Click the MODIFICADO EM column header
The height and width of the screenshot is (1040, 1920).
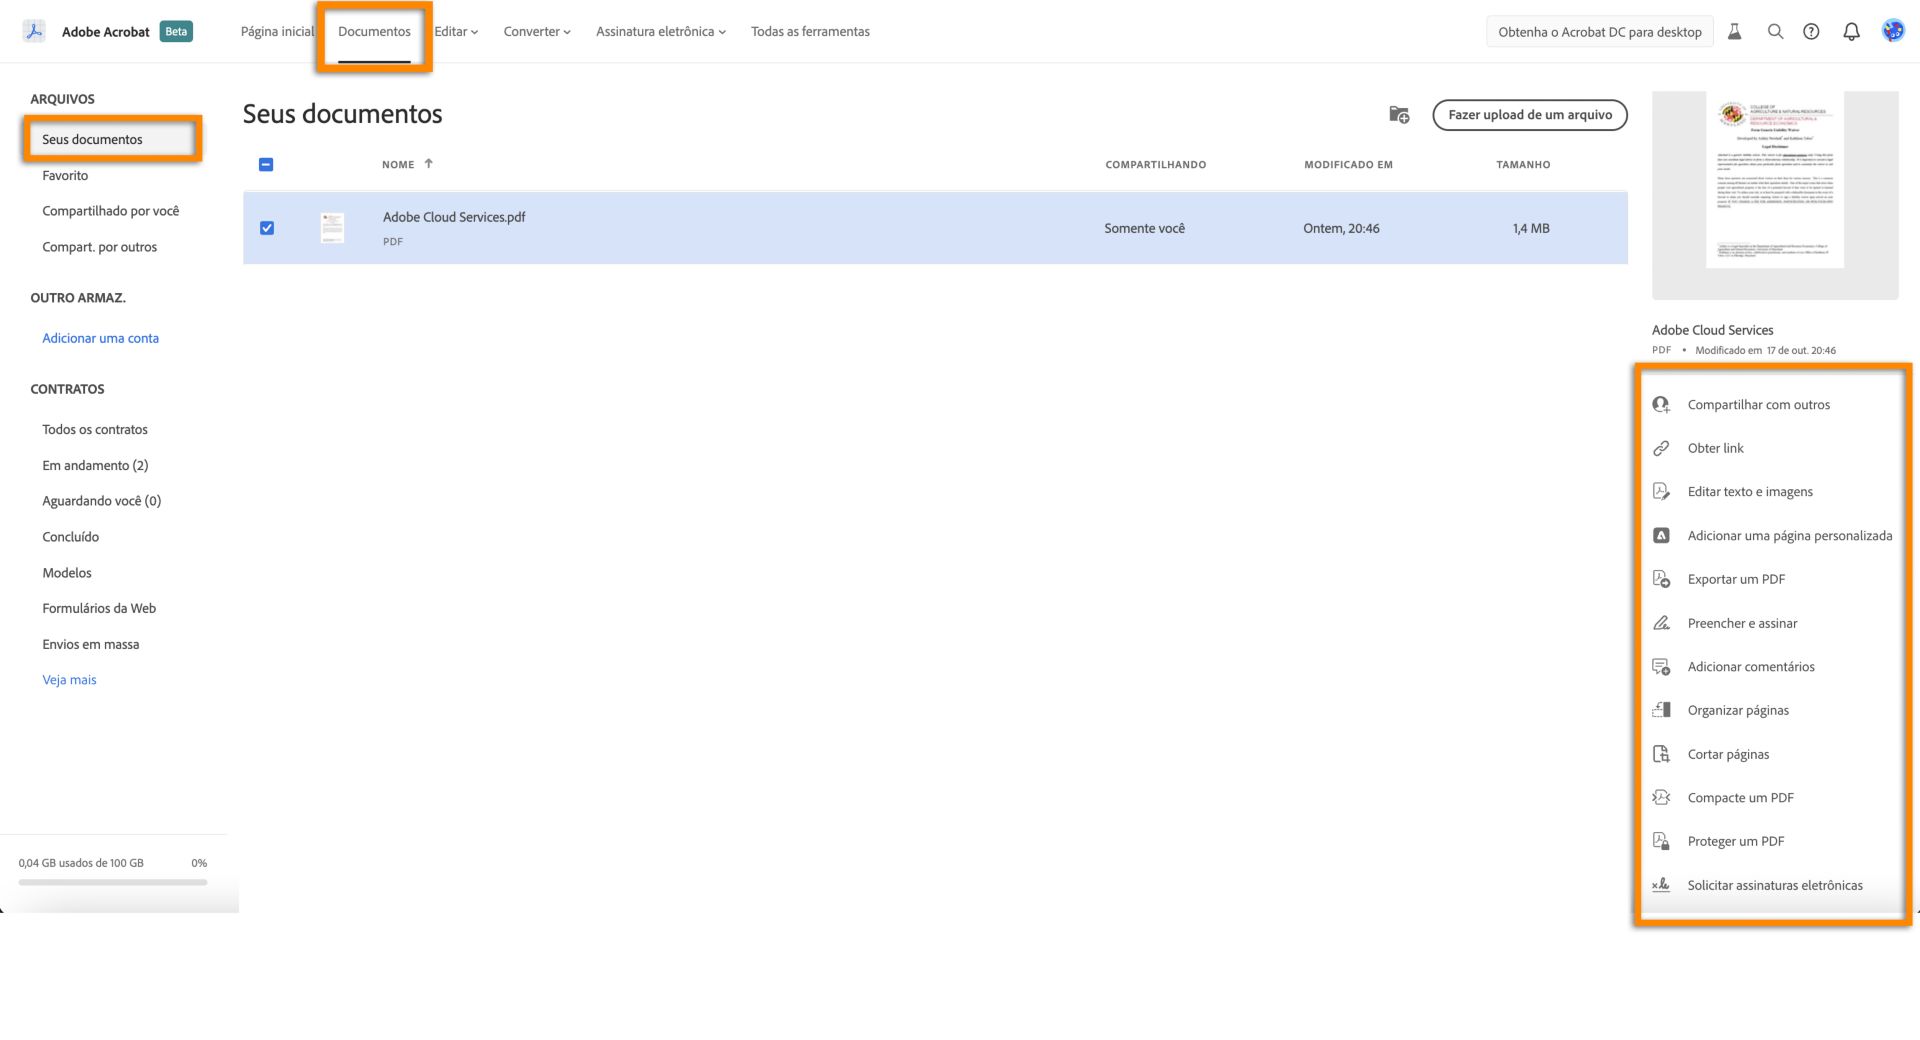(x=1348, y=164)
